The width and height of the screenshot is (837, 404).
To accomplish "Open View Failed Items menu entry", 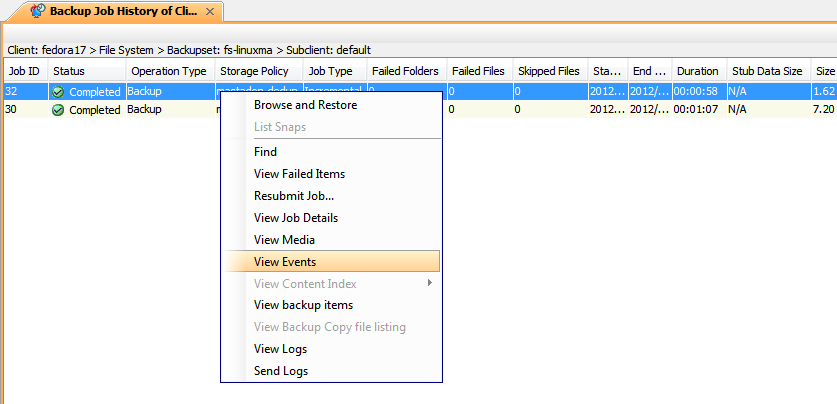I will coord(299,174).
